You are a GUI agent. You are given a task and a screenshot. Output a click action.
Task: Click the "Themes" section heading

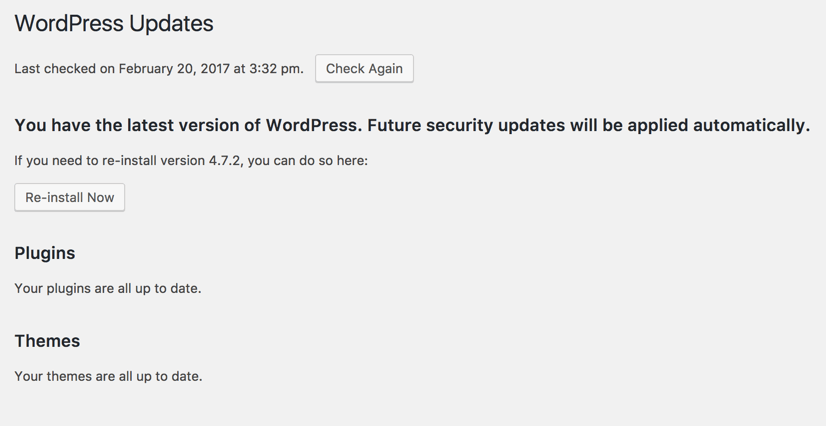(47, 341)
